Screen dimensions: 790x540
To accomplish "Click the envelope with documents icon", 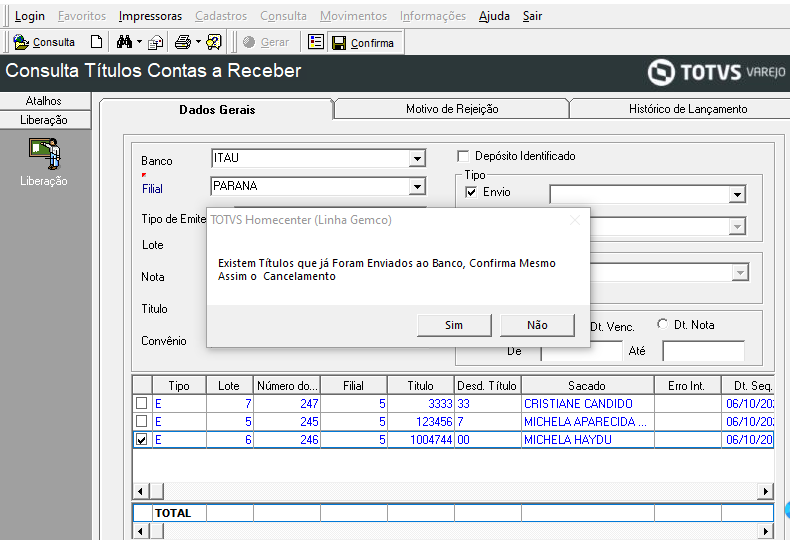I will pyautogui.click(x=156, y=42).
